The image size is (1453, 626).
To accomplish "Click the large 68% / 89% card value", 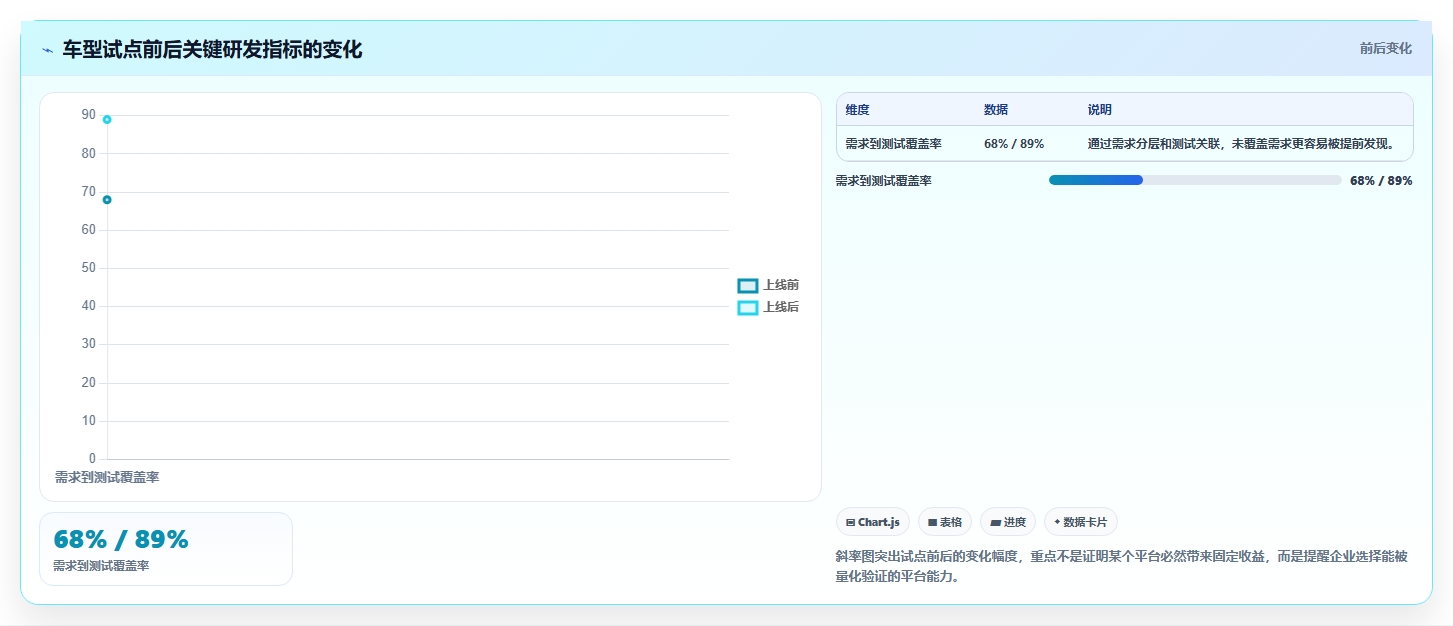I will tap(121, 539).
